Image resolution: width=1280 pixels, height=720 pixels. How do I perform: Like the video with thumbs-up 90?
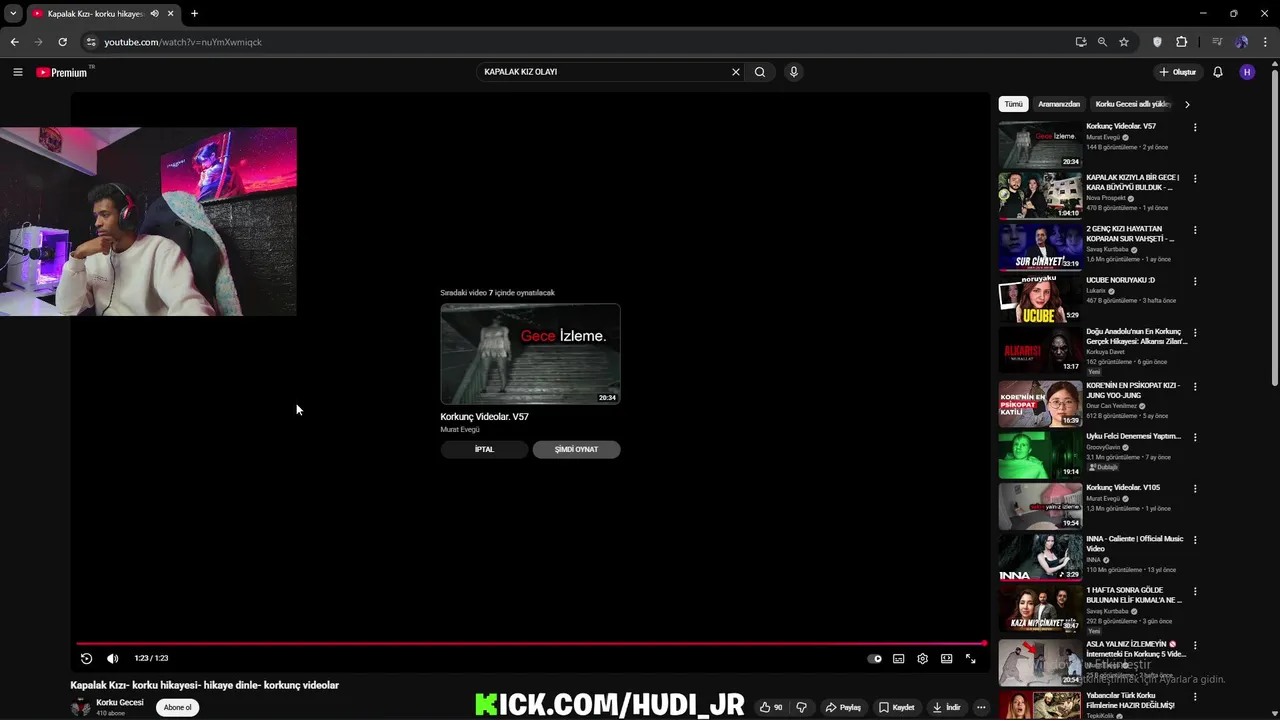tap(771, 707)
